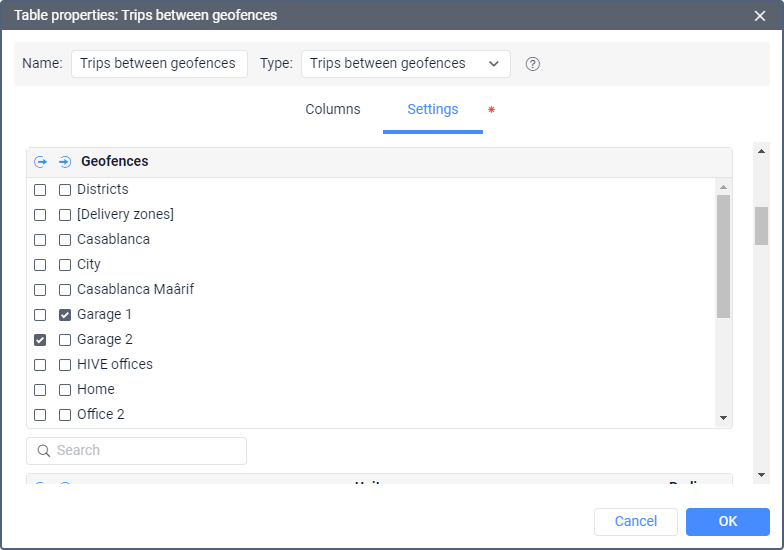The width and height of the screenshot is (784, 550).
Task: Click the geofence list scroll-up arrow
Action: (x=723, y=187)
